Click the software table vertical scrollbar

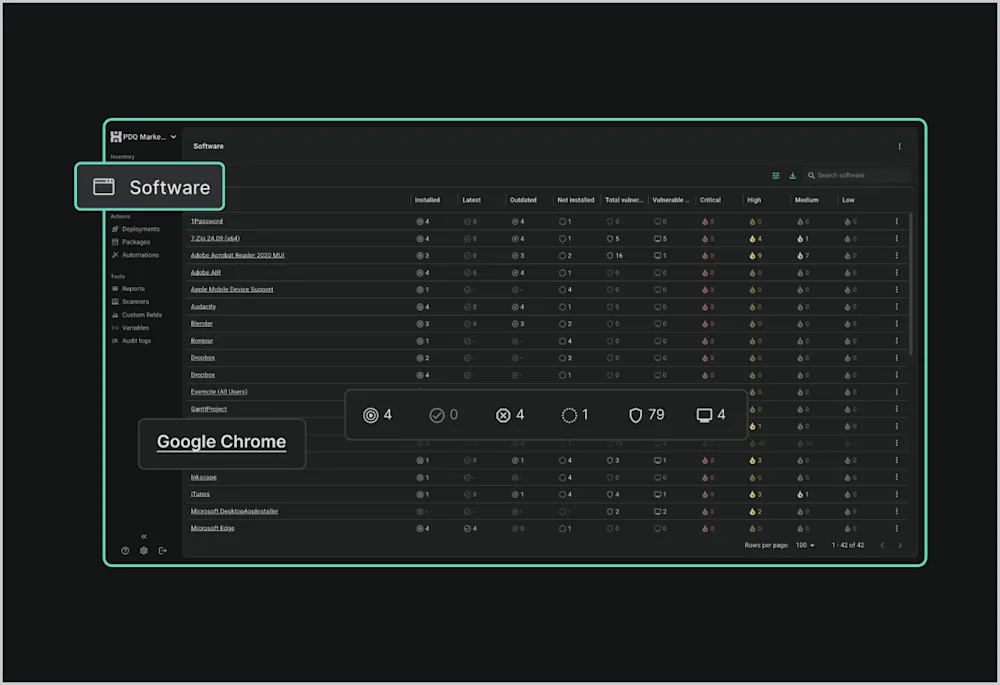click(x=910, y=284)
